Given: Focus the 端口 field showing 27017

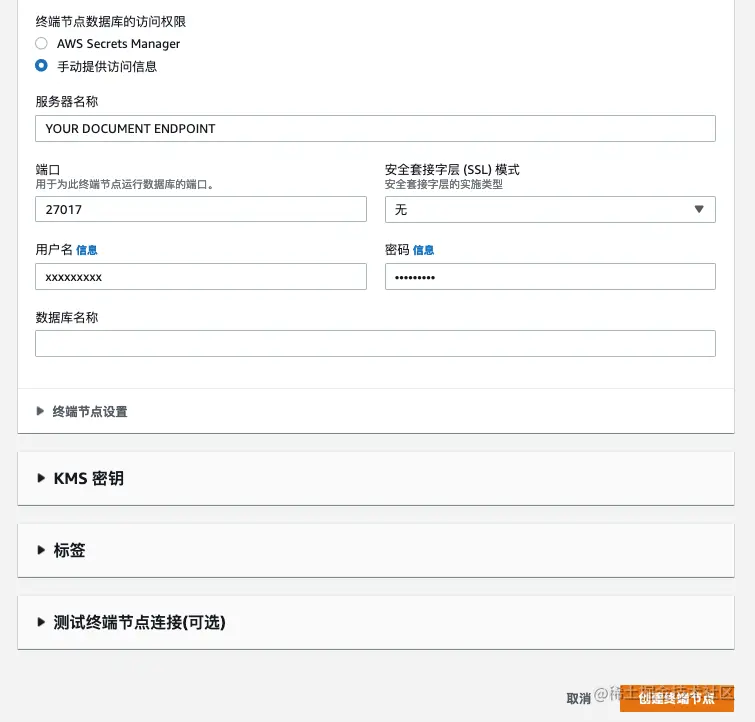Looking at the screenshot, I should click(201, 209).
